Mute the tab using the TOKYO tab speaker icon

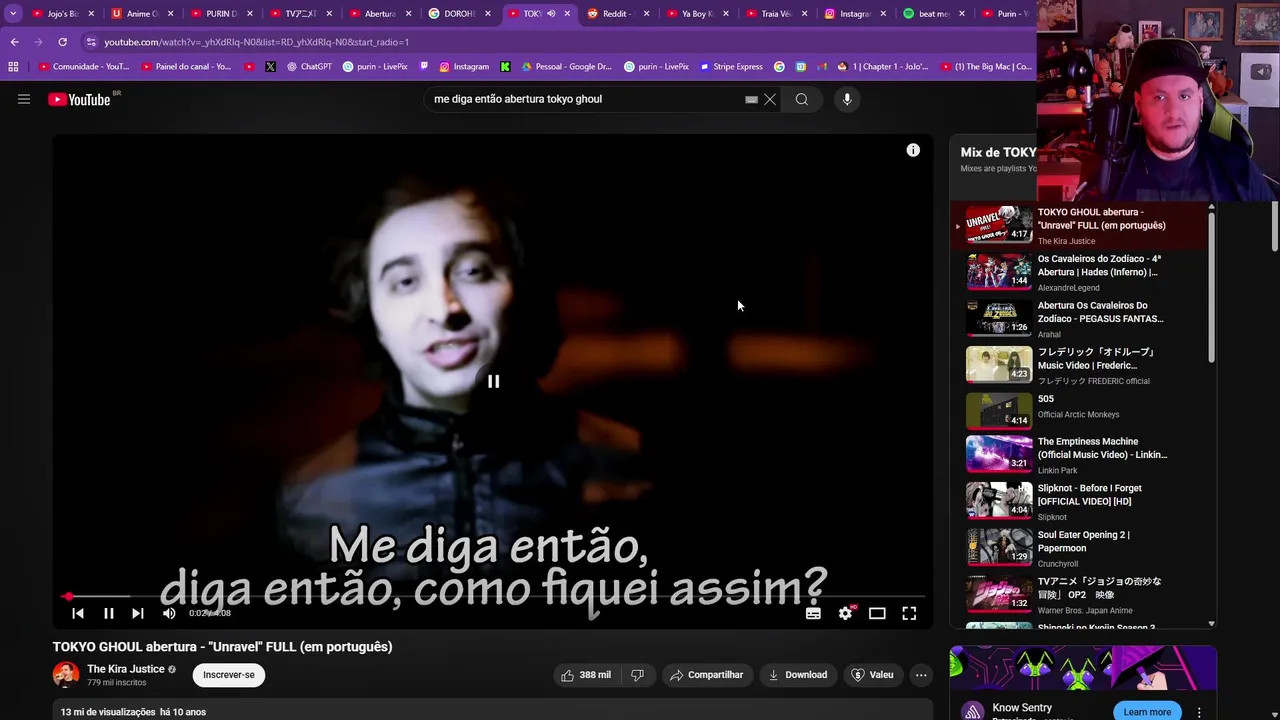551,14
